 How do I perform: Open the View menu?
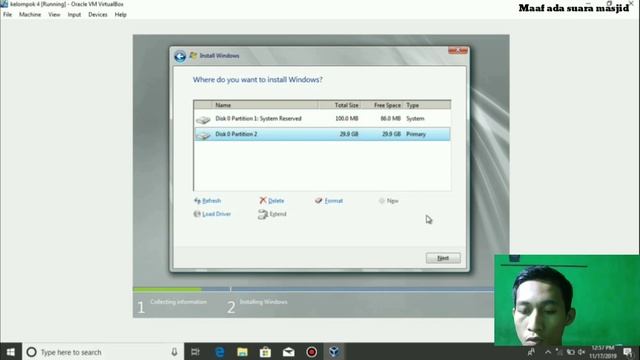(x=54, y=15)
